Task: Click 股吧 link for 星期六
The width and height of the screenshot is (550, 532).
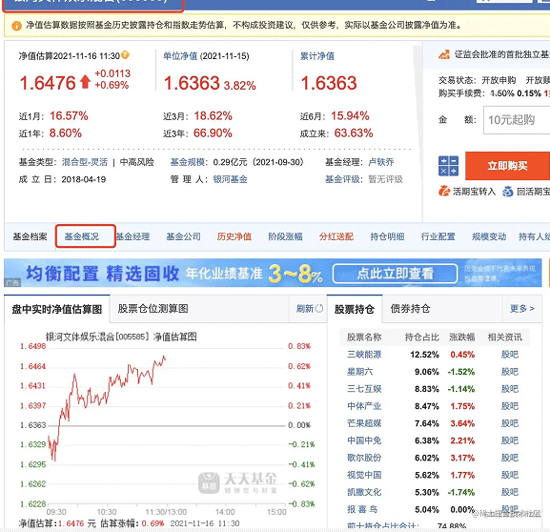Action: (510, 372)
